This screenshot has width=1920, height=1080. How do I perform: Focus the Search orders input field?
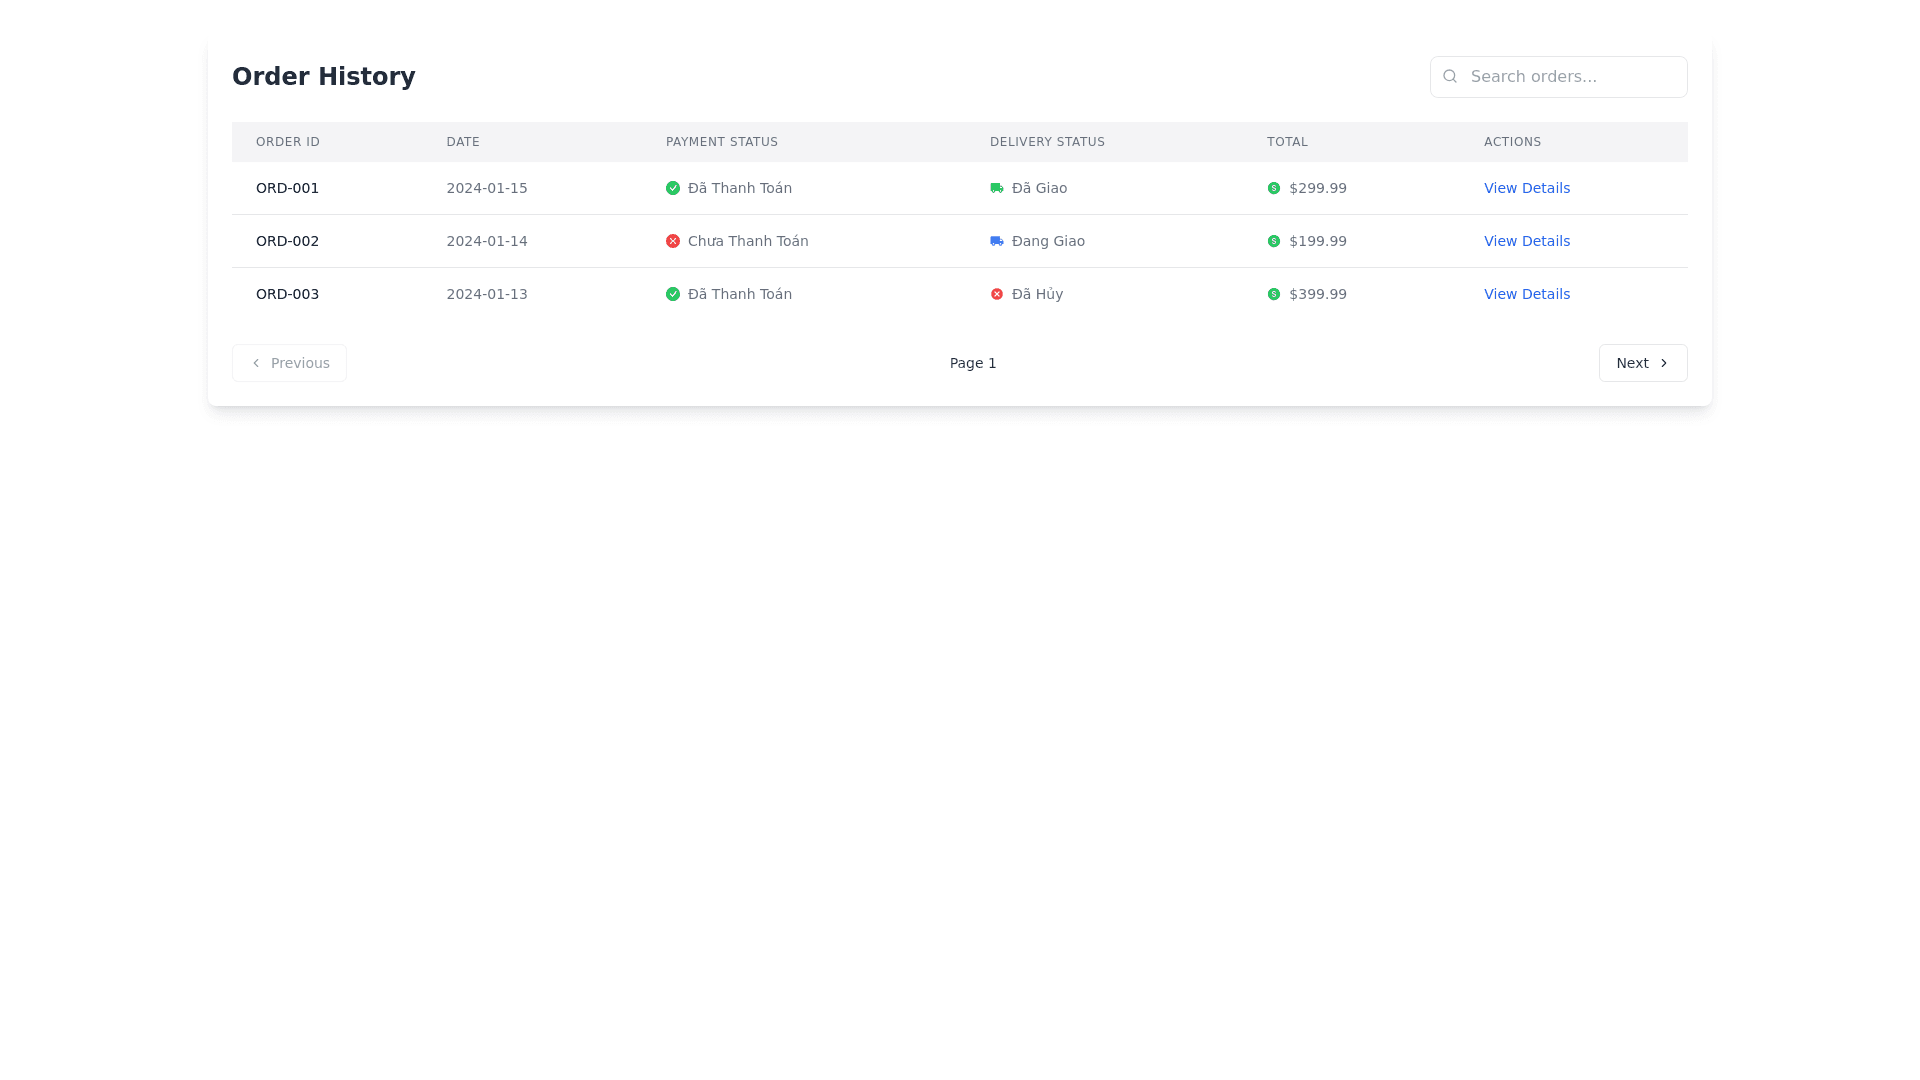coord(1570,77)
